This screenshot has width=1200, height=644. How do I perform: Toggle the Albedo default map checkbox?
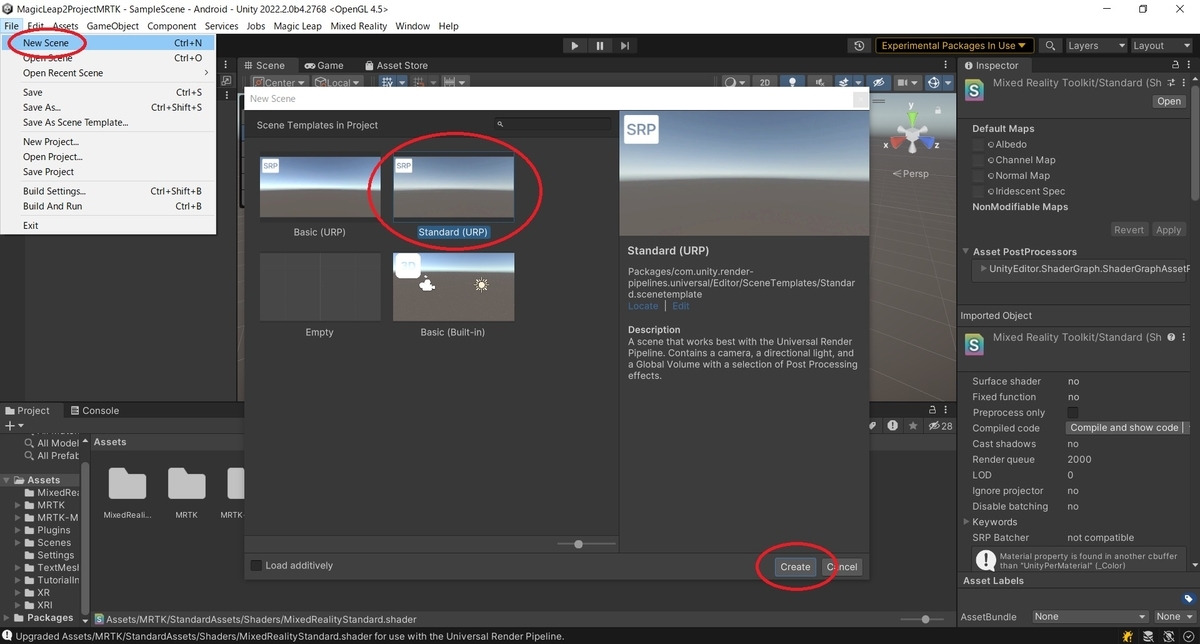click(x=979, y=145)
